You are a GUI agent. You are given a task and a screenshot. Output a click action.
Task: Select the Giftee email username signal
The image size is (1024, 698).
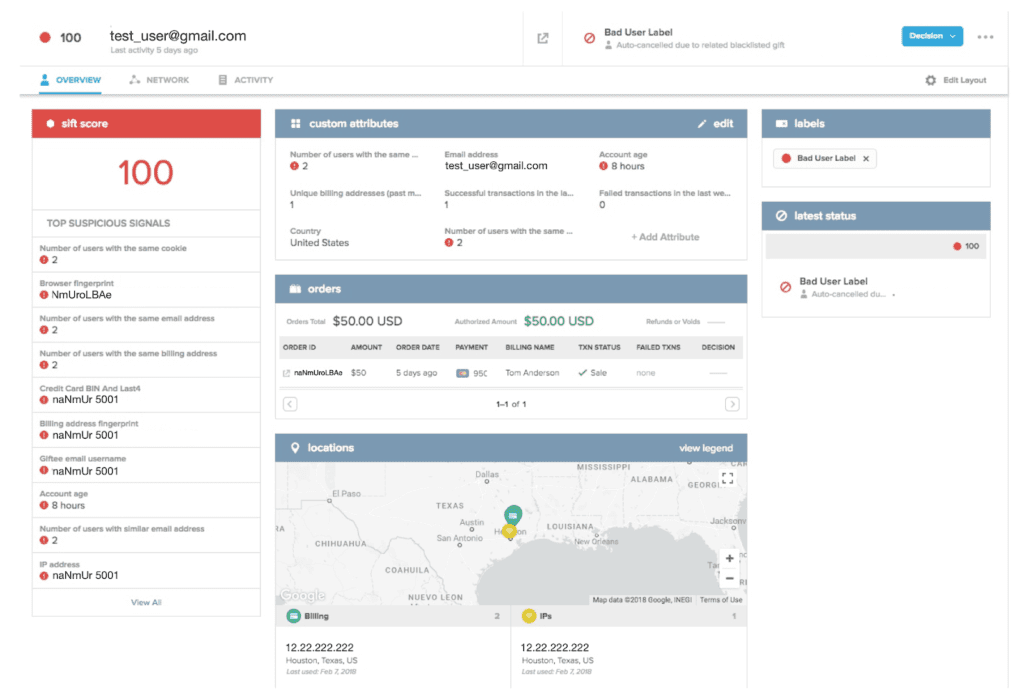point(146,465)
